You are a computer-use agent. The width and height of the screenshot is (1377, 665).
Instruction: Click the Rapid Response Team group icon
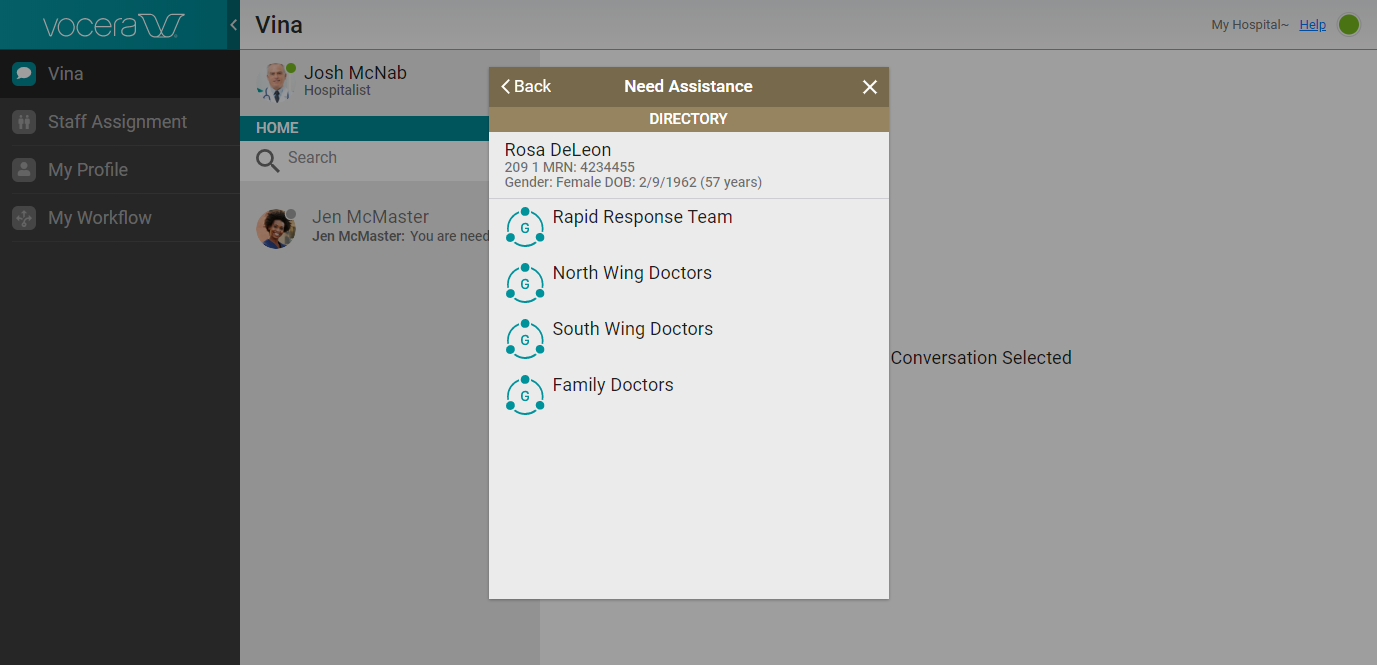525,227
